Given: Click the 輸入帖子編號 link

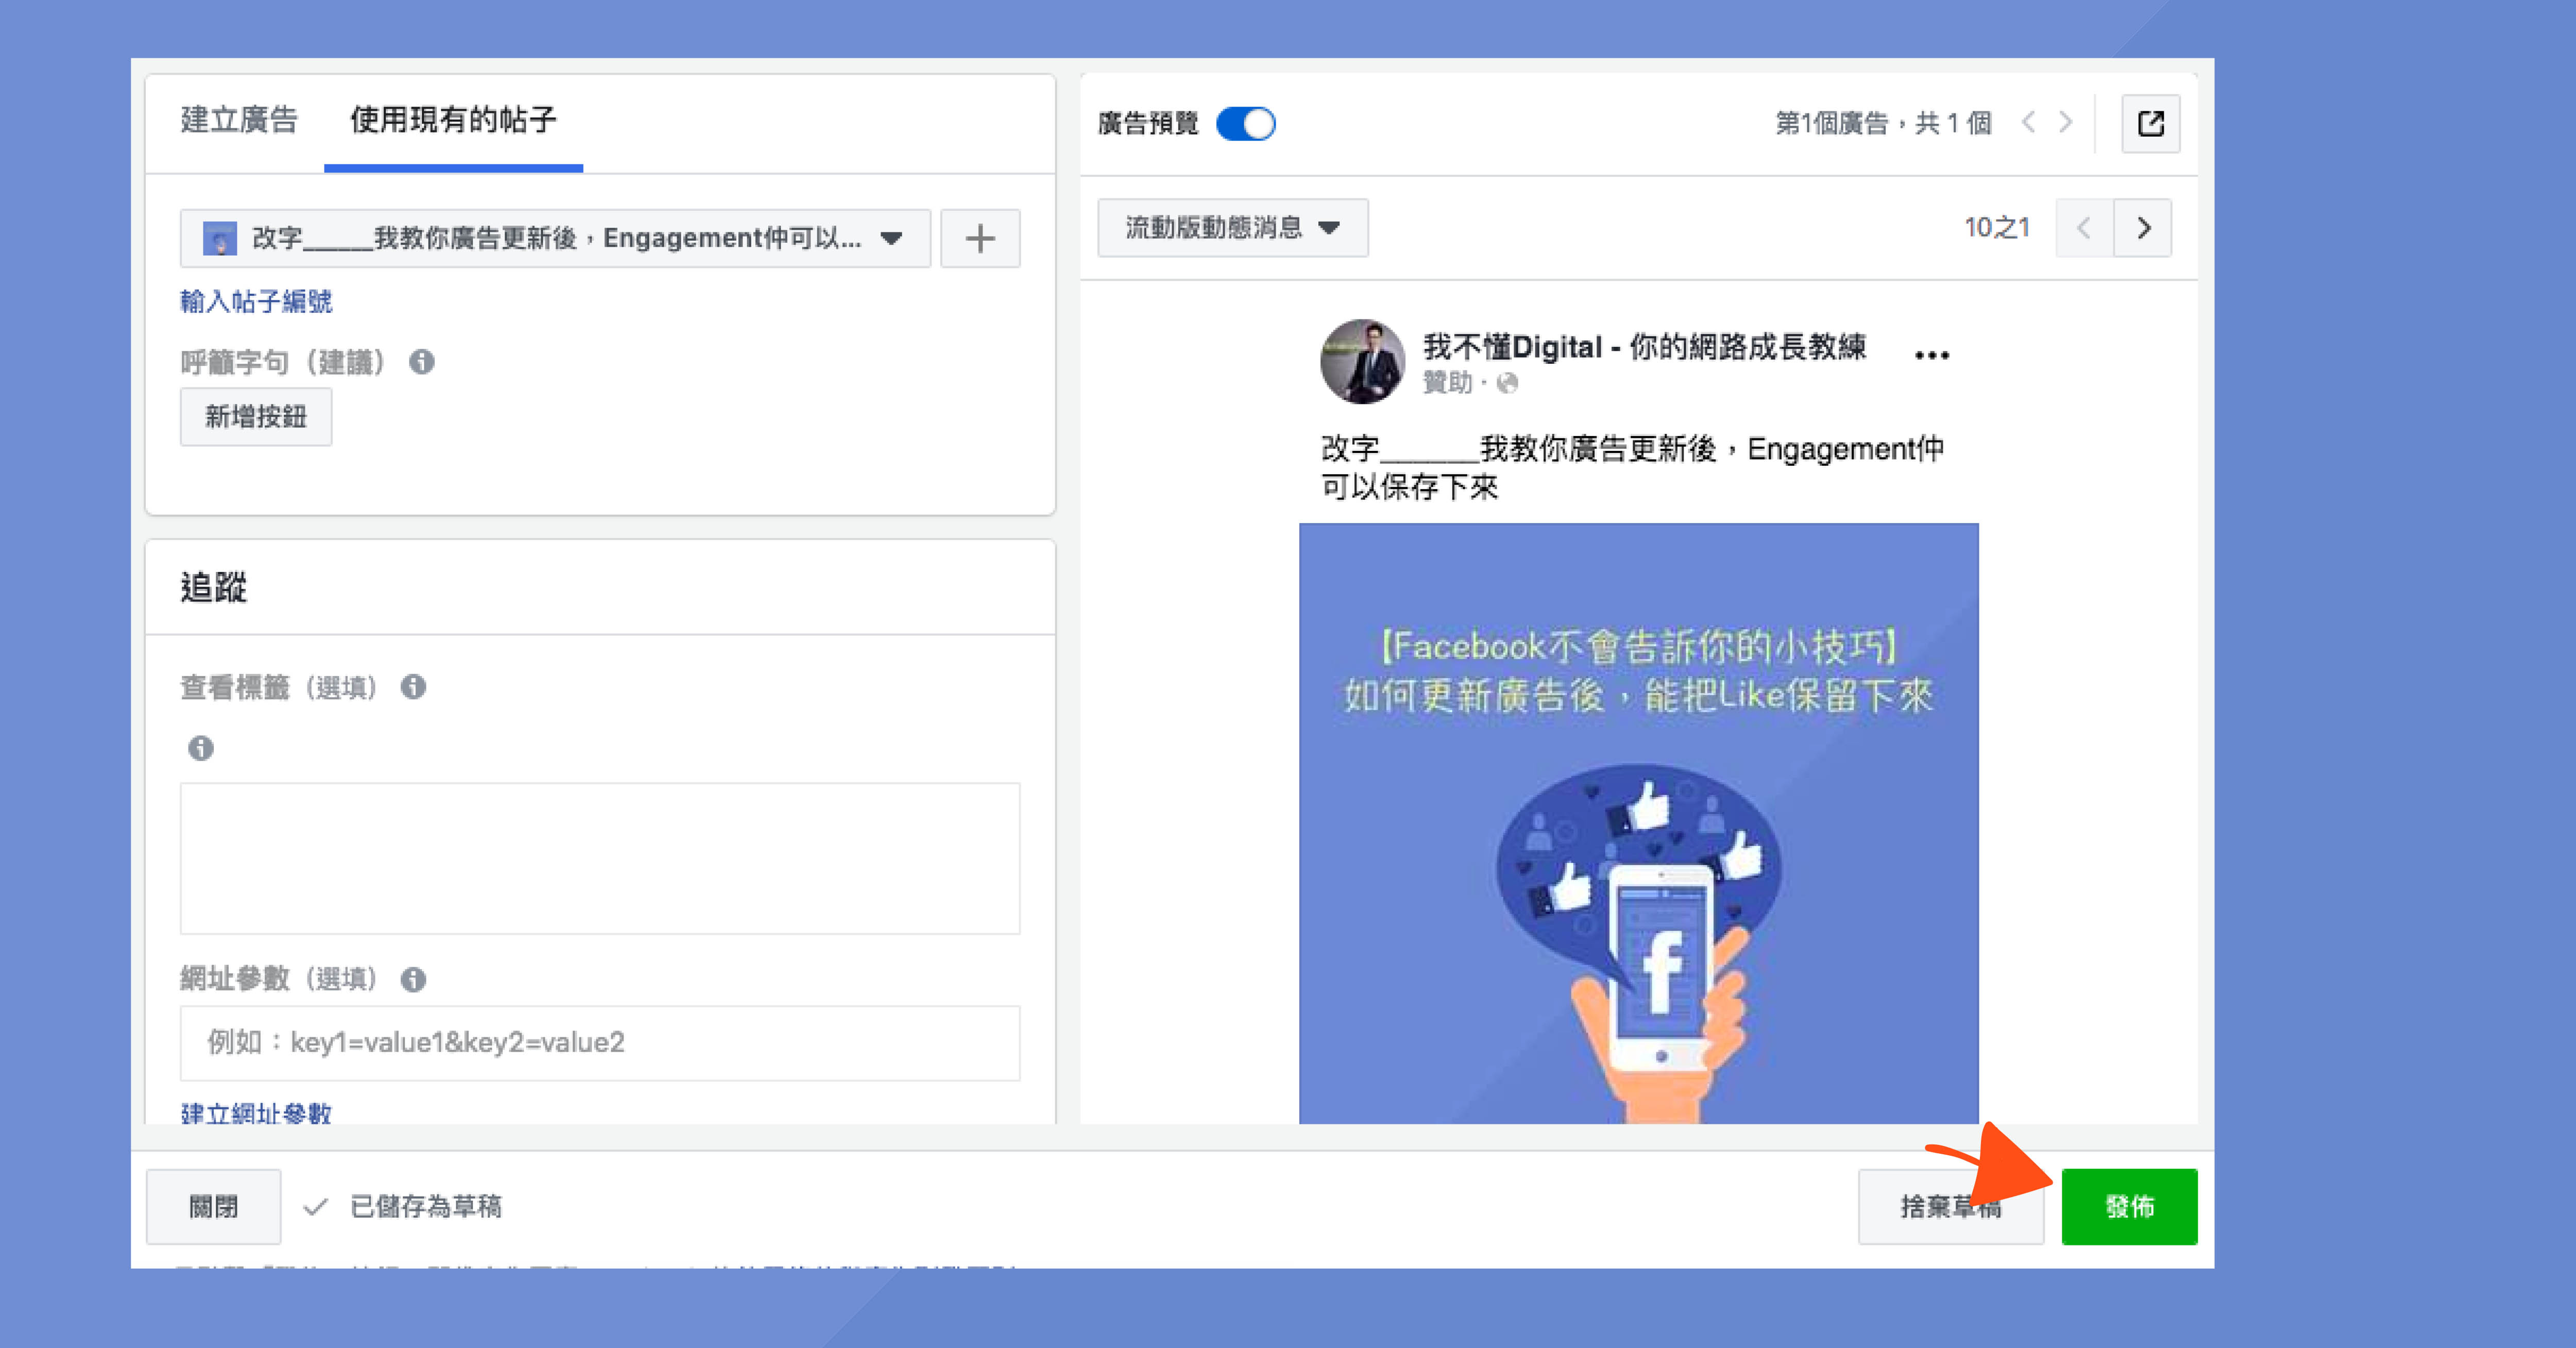Looking at the screenshot, I should pyautogui.click(x=256, y=301).
